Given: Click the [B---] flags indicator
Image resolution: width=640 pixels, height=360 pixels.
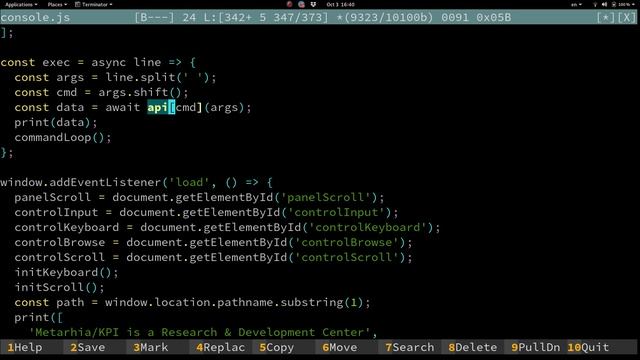Looking at the screenshot, I should (x=154, y=18).
